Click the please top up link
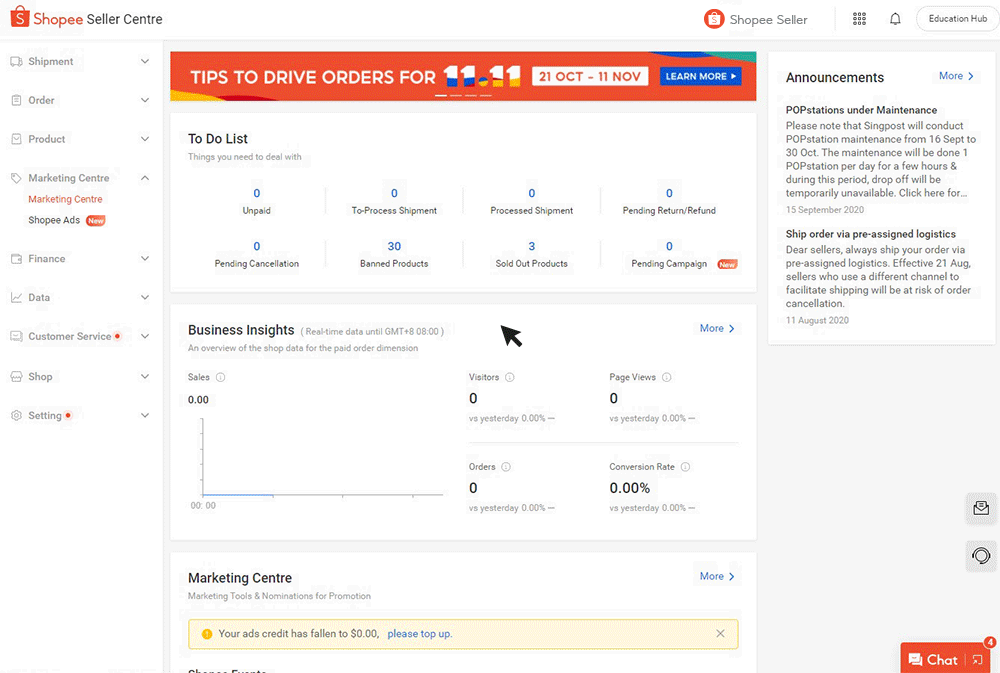Viewport: 1000px width, 673px height. pyautogui.click(x=419, y=634)
